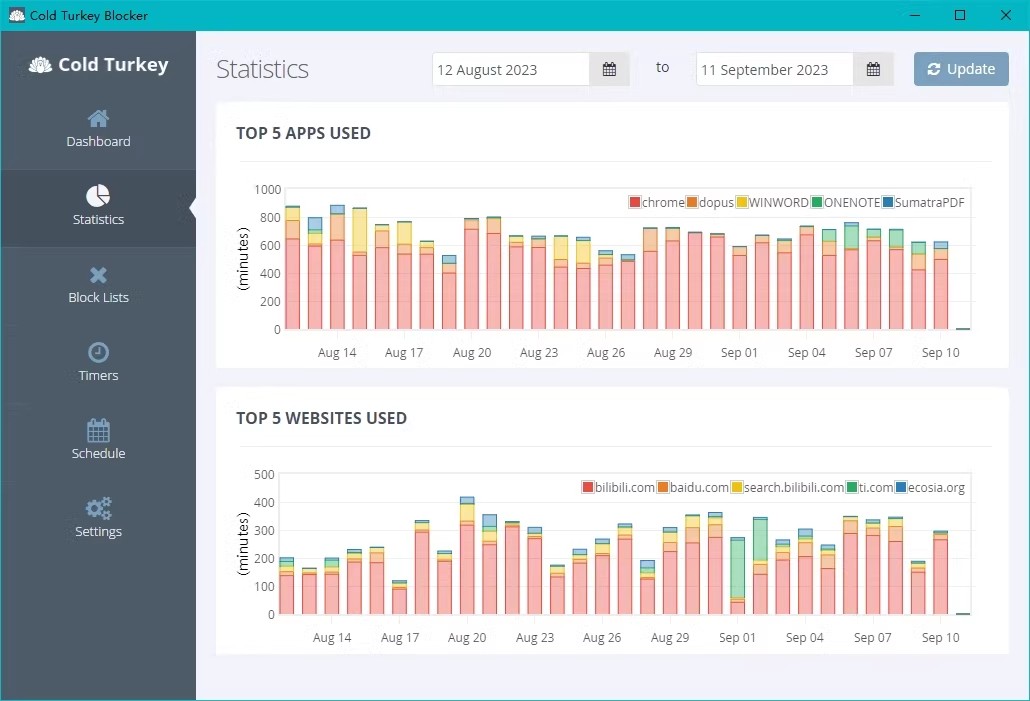Toggle baidu.com legend entry
Viewport: 1030px width, 701px height.
pos(692,487)
